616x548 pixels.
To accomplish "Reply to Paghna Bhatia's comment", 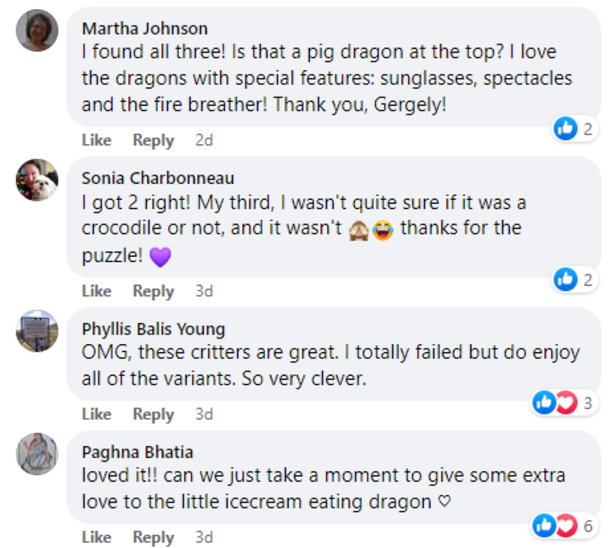I will [x=153, y=537].
